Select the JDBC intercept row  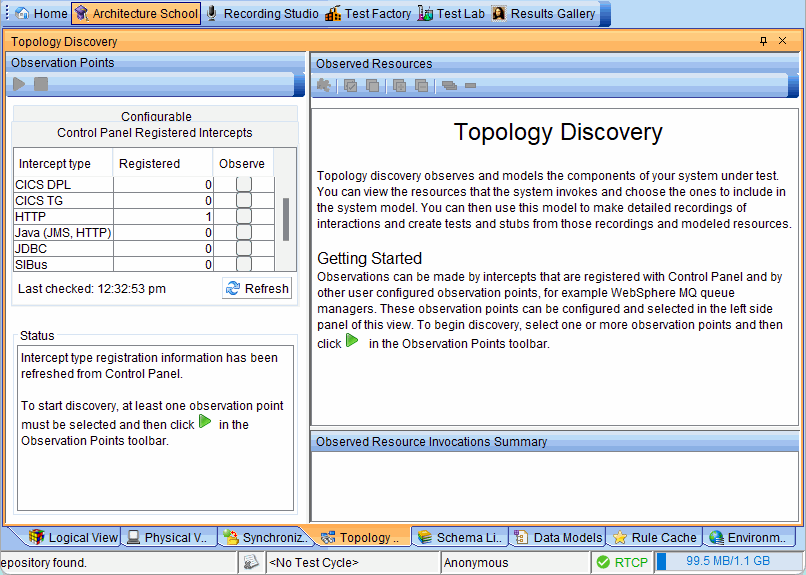point(144,249)
